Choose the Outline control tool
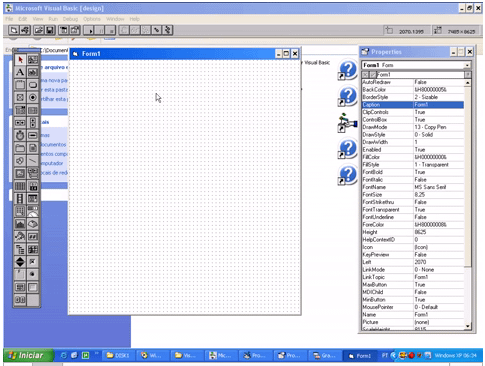The width and height of the screenshot is (485, 366). [x=20, y=249]
